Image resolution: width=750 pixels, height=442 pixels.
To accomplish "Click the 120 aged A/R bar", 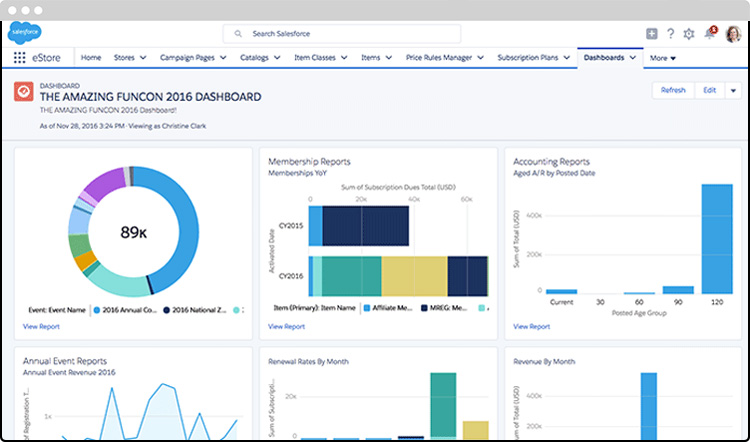I will [x=717, y=239].
